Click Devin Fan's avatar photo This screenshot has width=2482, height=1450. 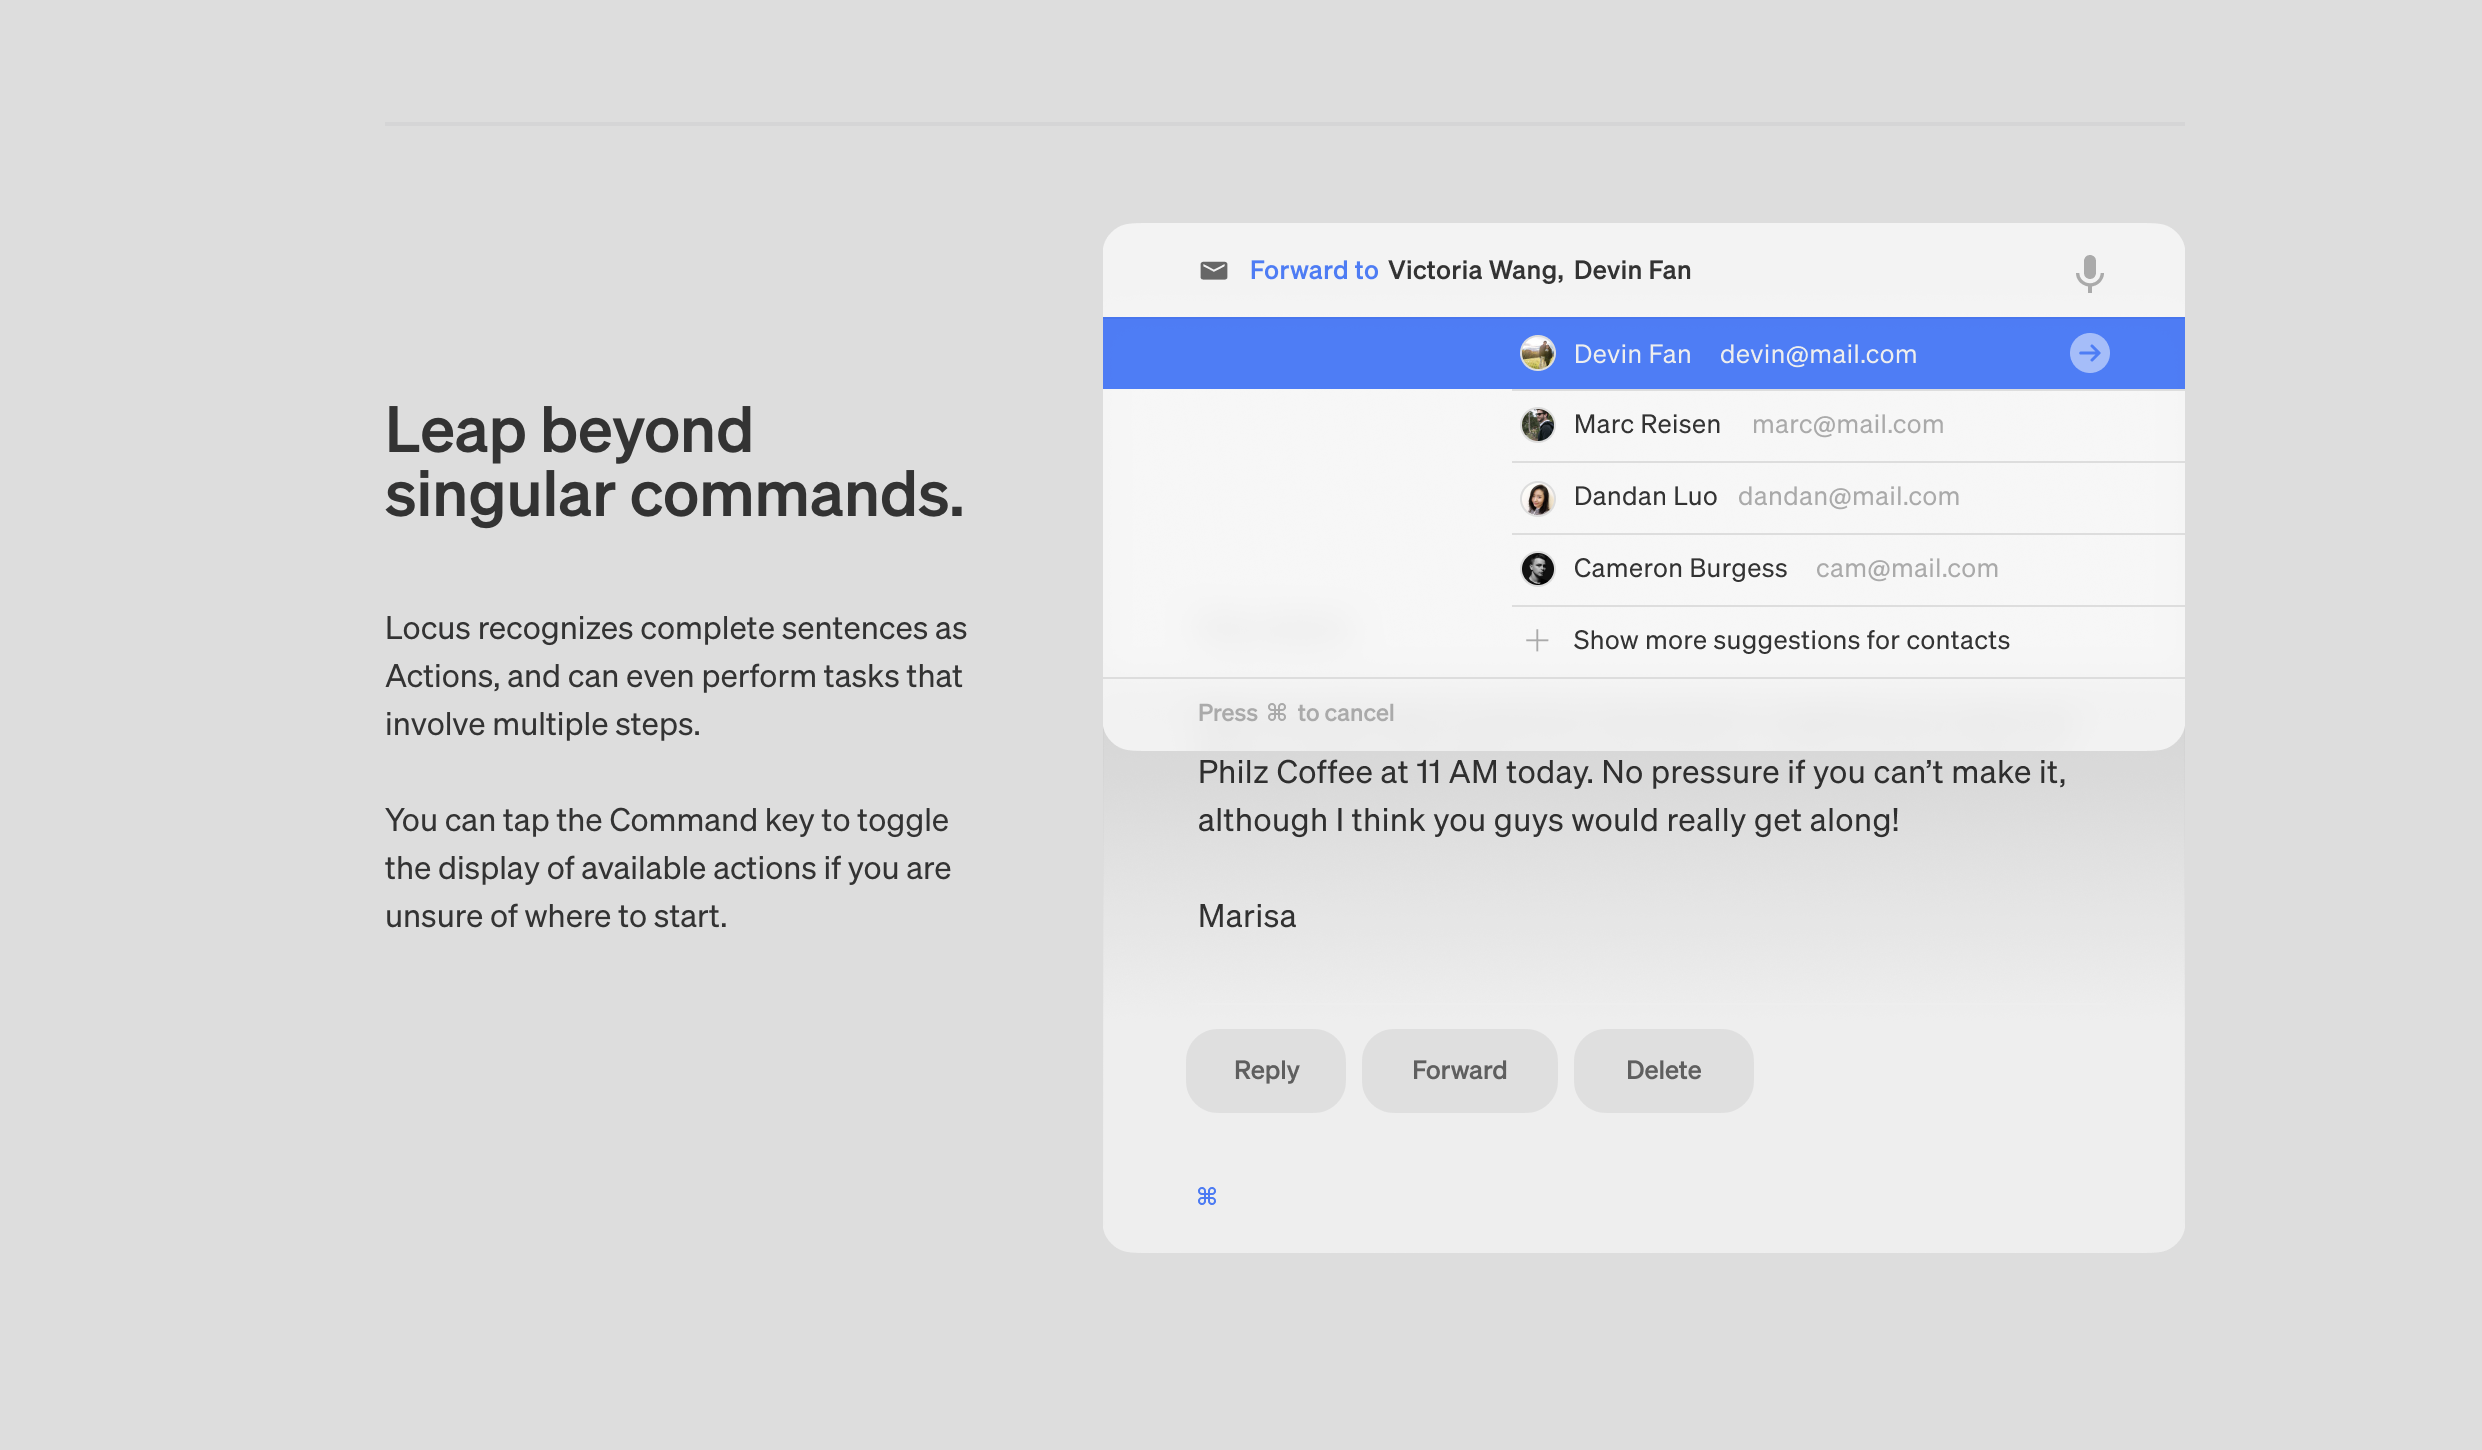click(x=1537, y=353)
